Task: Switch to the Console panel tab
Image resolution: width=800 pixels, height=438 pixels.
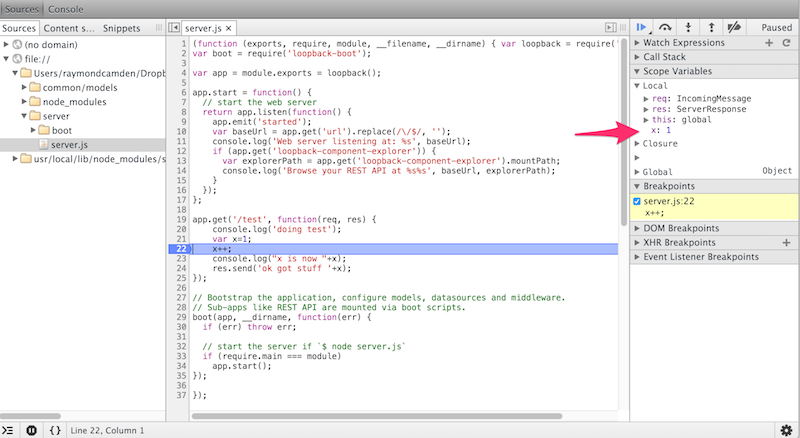Action: (66, 9)
